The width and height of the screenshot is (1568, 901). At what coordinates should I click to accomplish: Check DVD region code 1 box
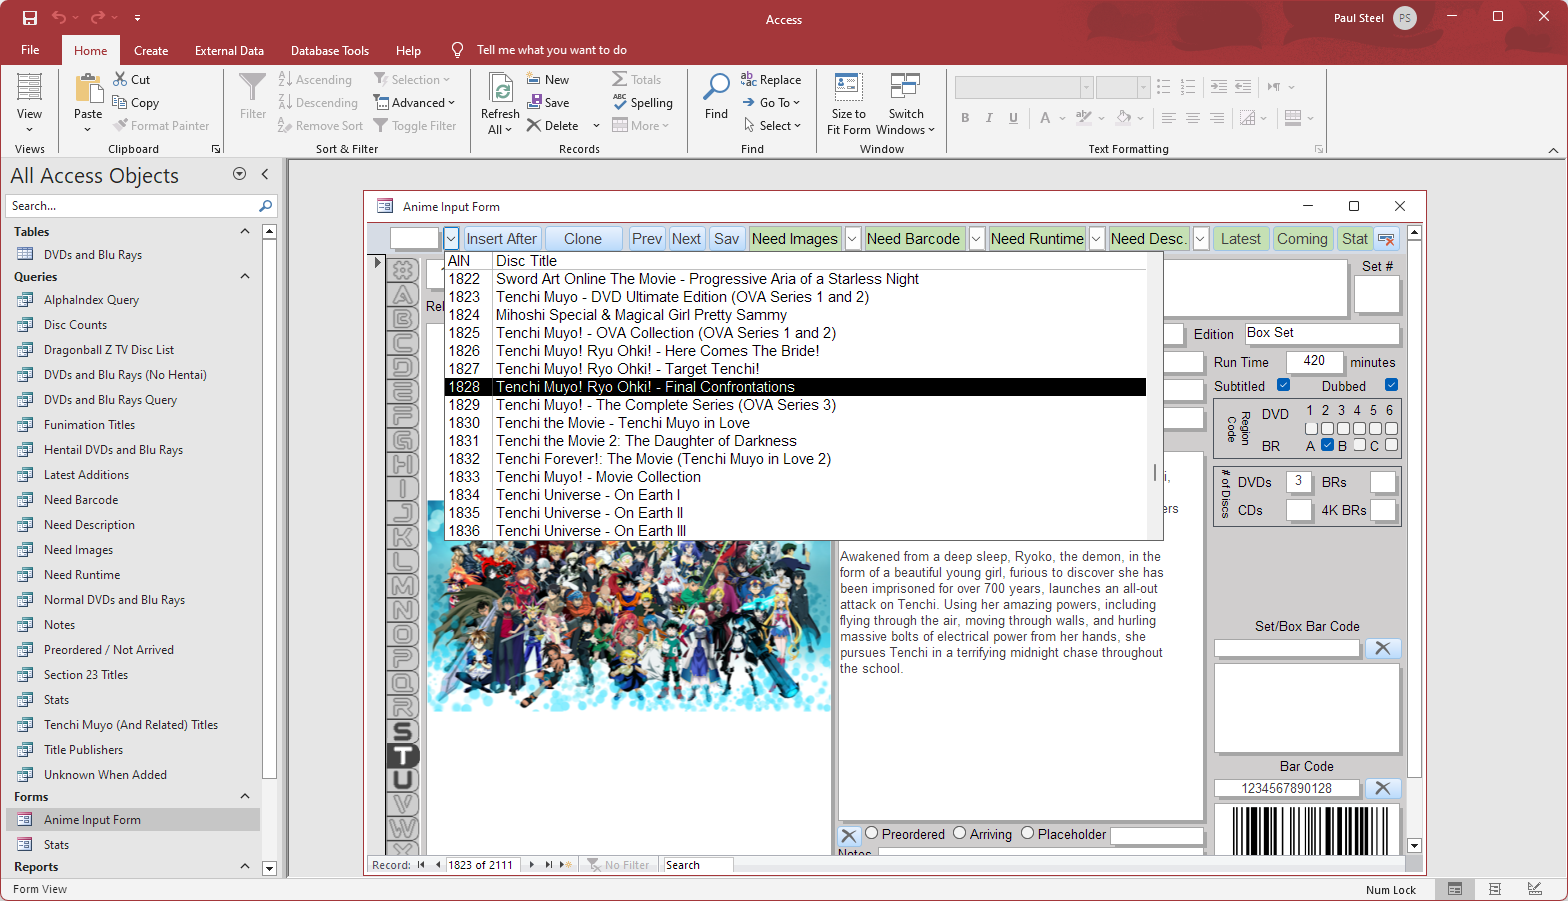click(x=1311, y=428)
